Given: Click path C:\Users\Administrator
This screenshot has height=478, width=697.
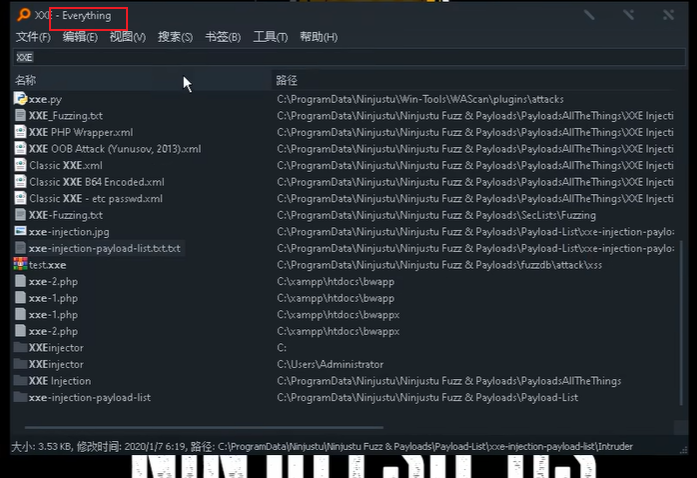Looking at the screenshot, I should pos(330,364).
